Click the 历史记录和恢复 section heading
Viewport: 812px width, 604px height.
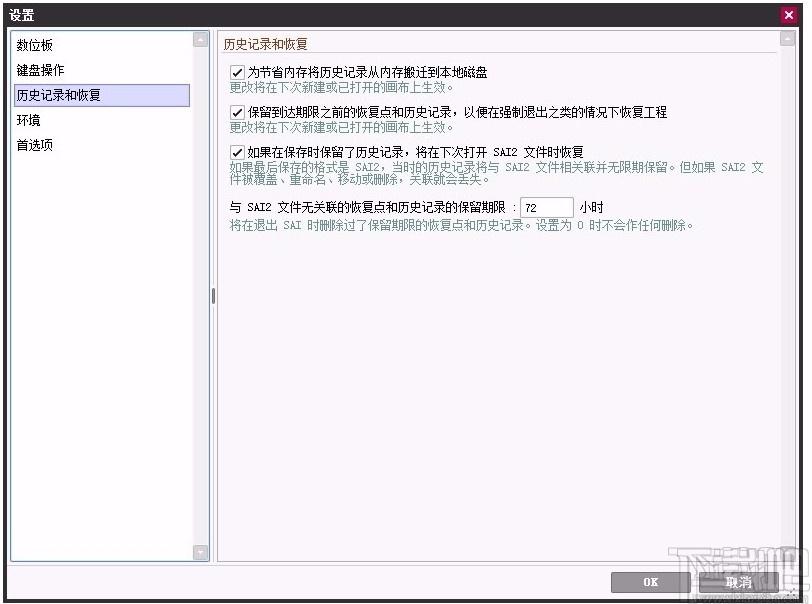coord(265,44)
